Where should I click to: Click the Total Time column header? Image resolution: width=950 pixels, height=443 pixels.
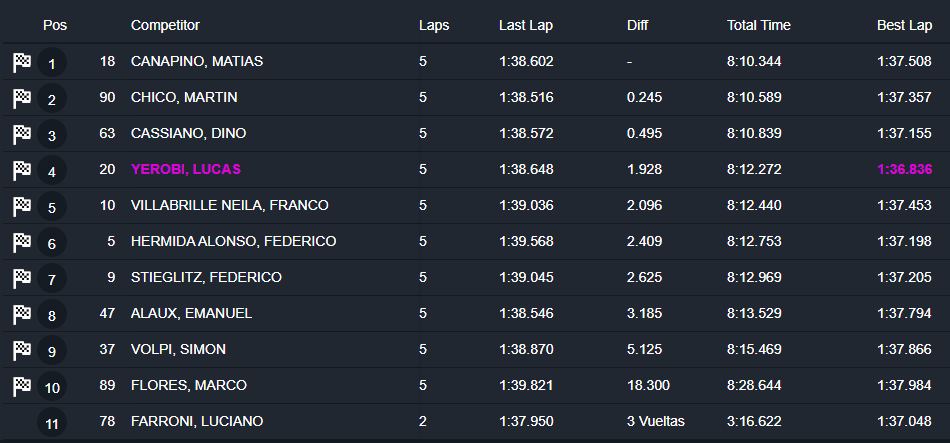click(758, 25)
